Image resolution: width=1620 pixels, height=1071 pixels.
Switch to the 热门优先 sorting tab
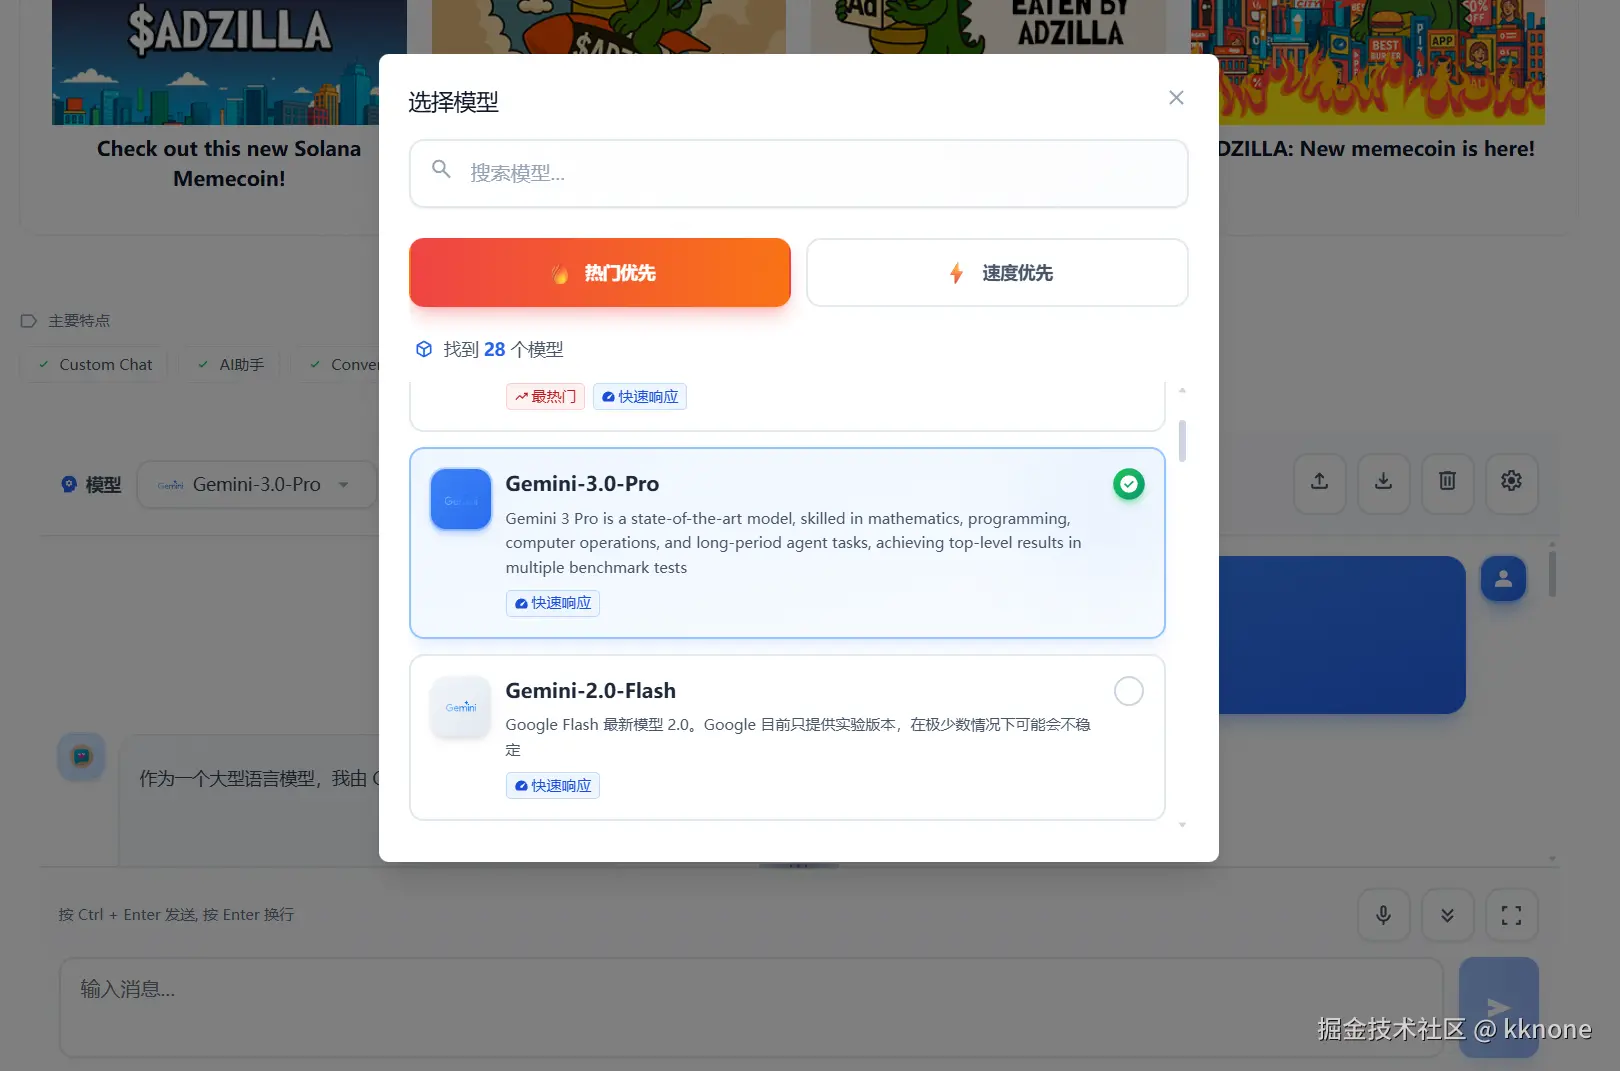[x=600, y=273]
